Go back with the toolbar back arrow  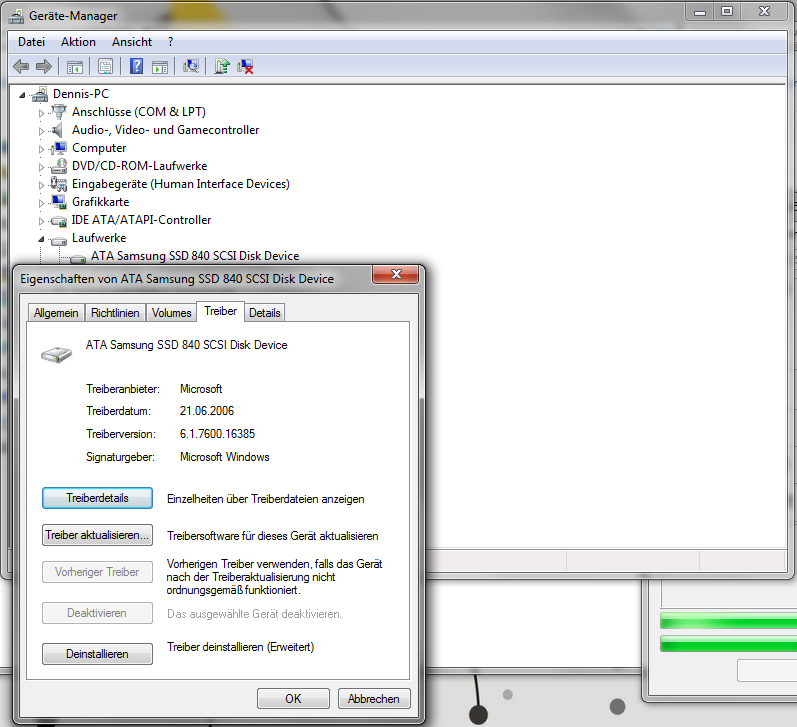point(21,66)
